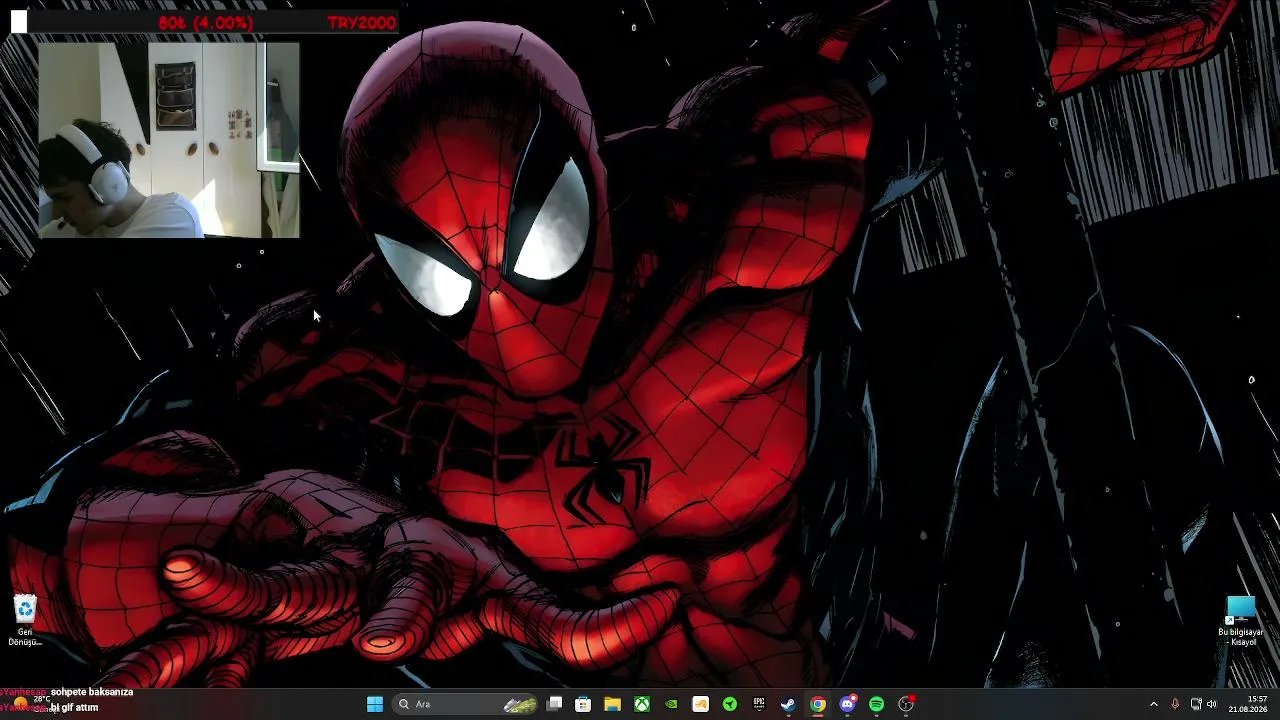Open Steam from the taskbar
The image size is (1280, 720).
[788, 704]
